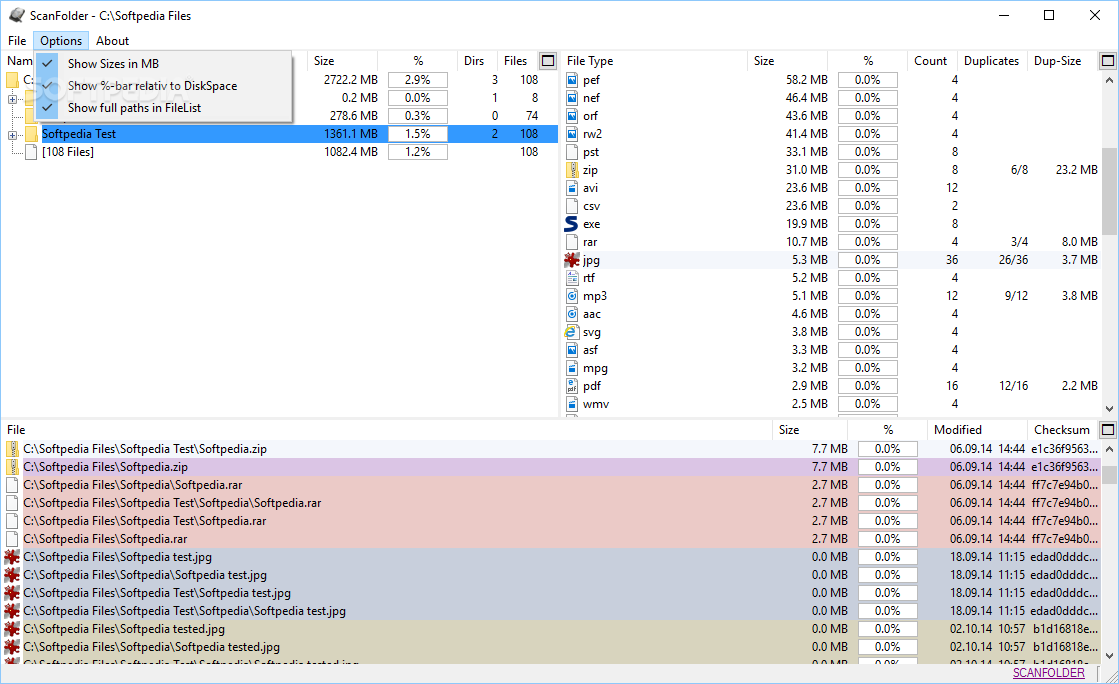Screen dimensions: 1119x684
Task: Click the [108 Files] document icon
Action: (x=31, y=151)
